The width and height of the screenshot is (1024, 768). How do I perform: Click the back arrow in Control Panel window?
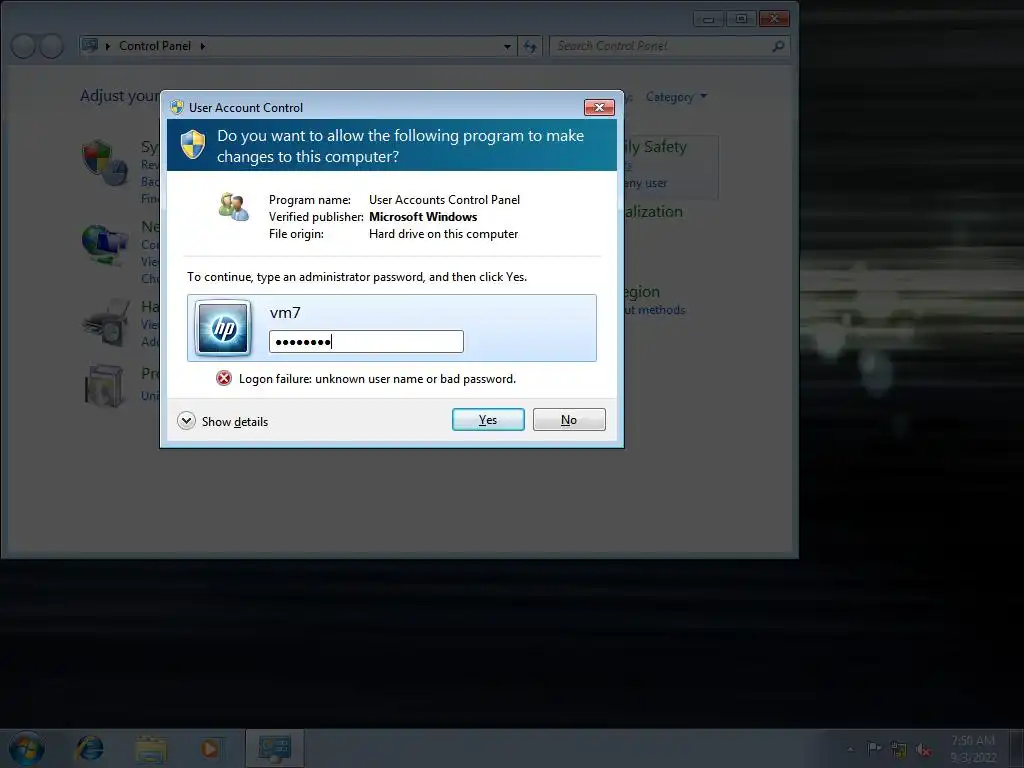coord(24,46)
